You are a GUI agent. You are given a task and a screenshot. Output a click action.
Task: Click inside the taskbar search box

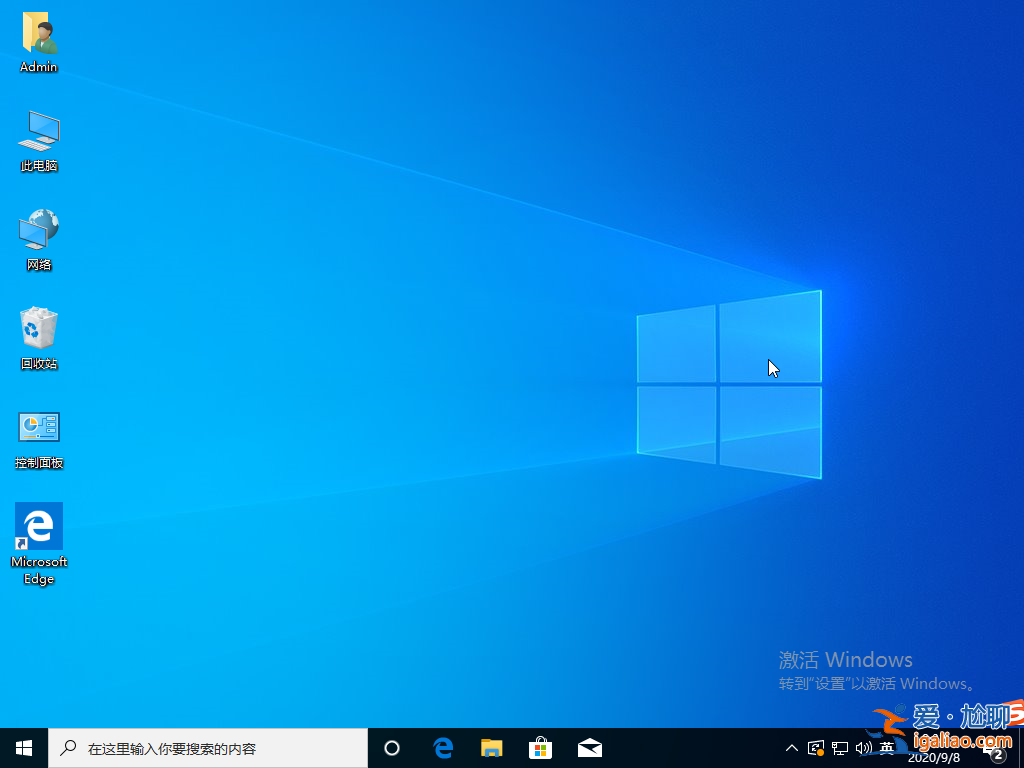[208, 747]
